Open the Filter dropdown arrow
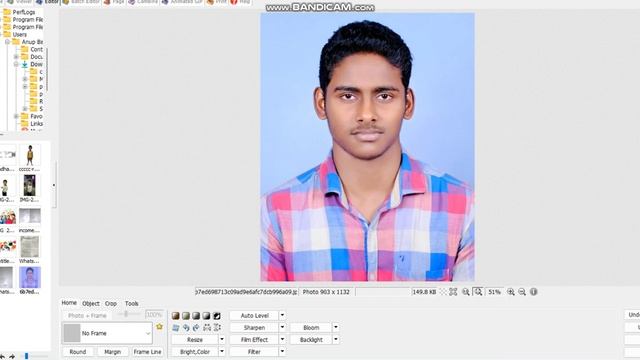 pos(282,351)
